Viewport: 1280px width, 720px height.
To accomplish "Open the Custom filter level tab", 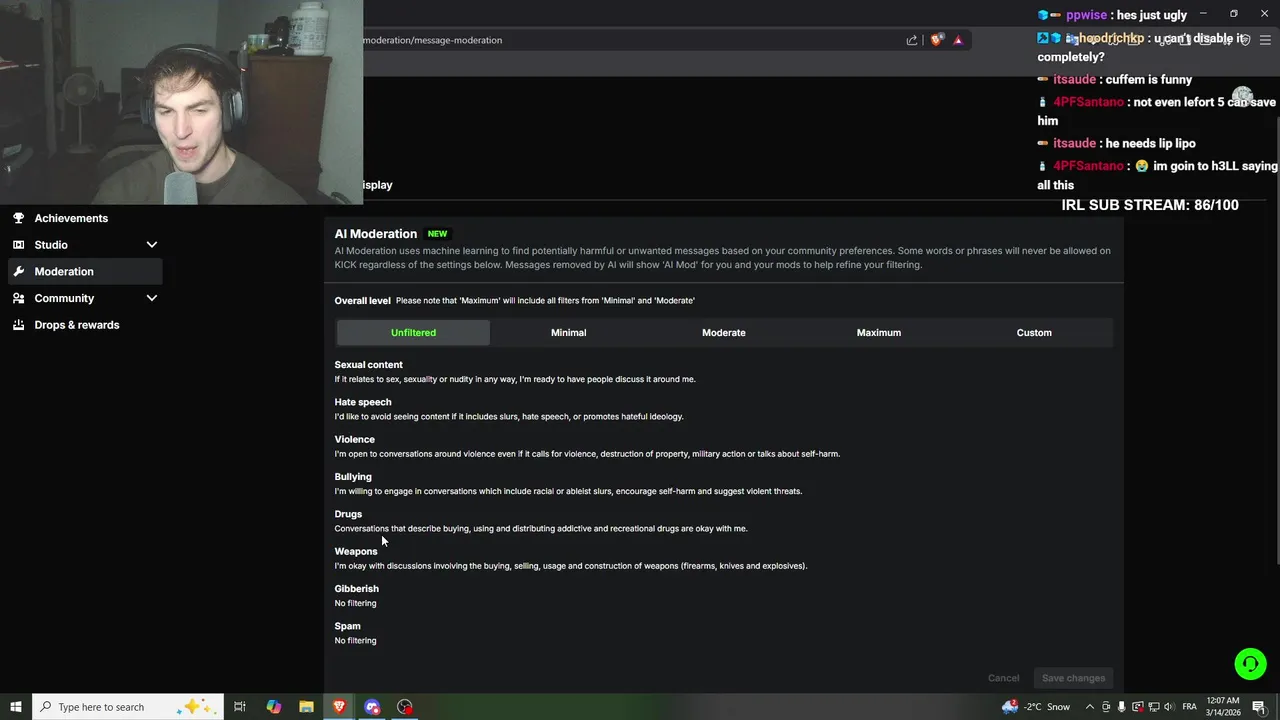I will (1034, 332).
